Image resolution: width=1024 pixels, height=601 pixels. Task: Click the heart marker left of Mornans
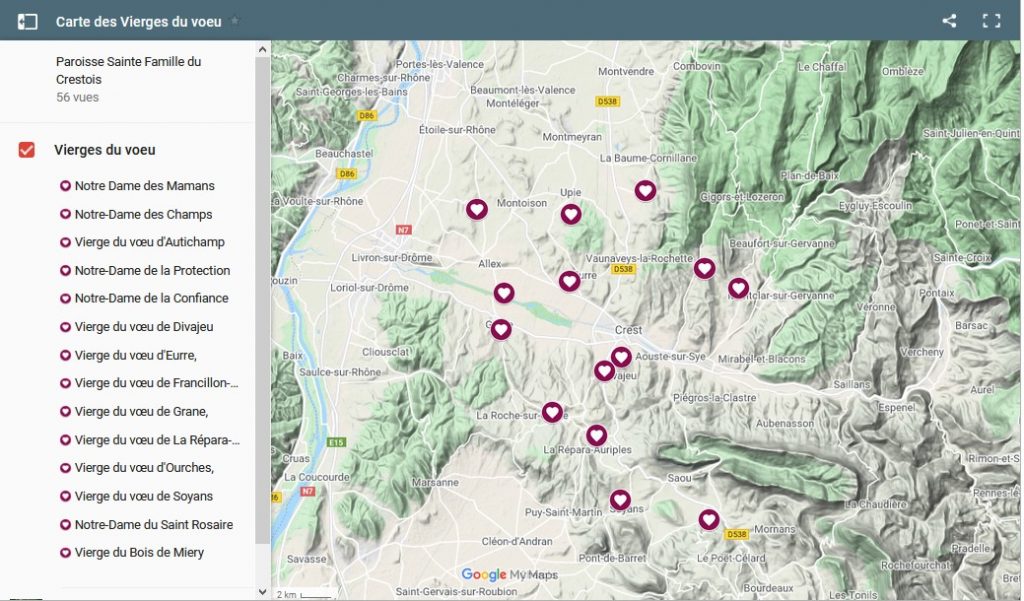[x=709, y=520]
